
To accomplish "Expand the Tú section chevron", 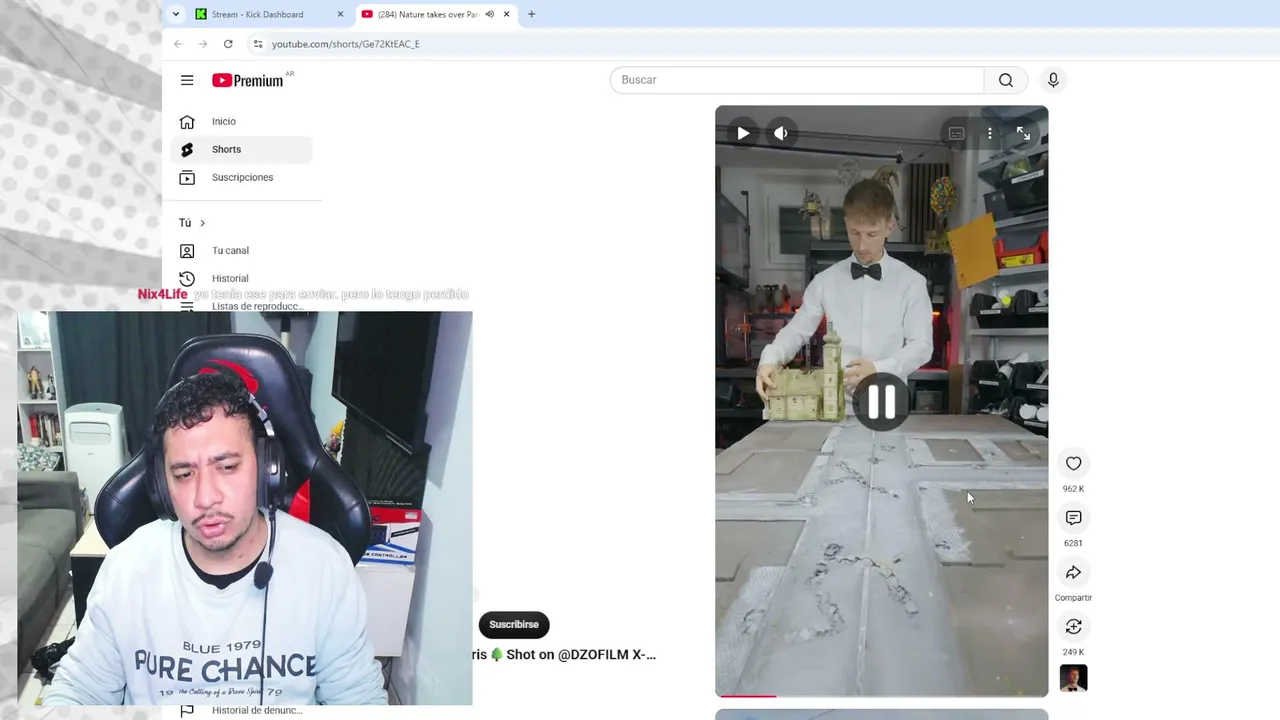I will click(x=202, y=223).
